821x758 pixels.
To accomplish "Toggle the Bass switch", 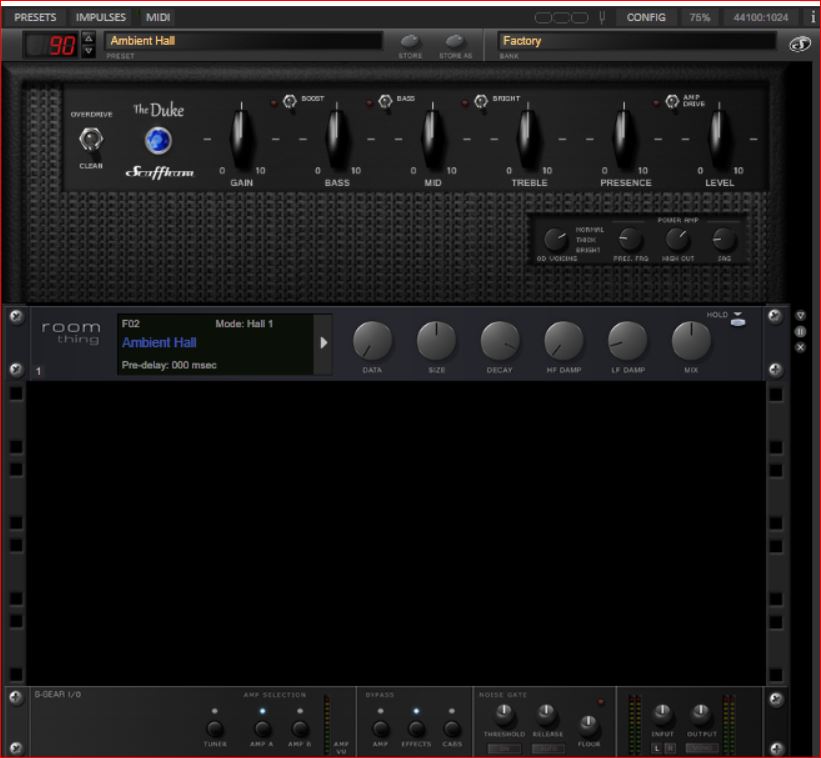I will coord(385,101).
